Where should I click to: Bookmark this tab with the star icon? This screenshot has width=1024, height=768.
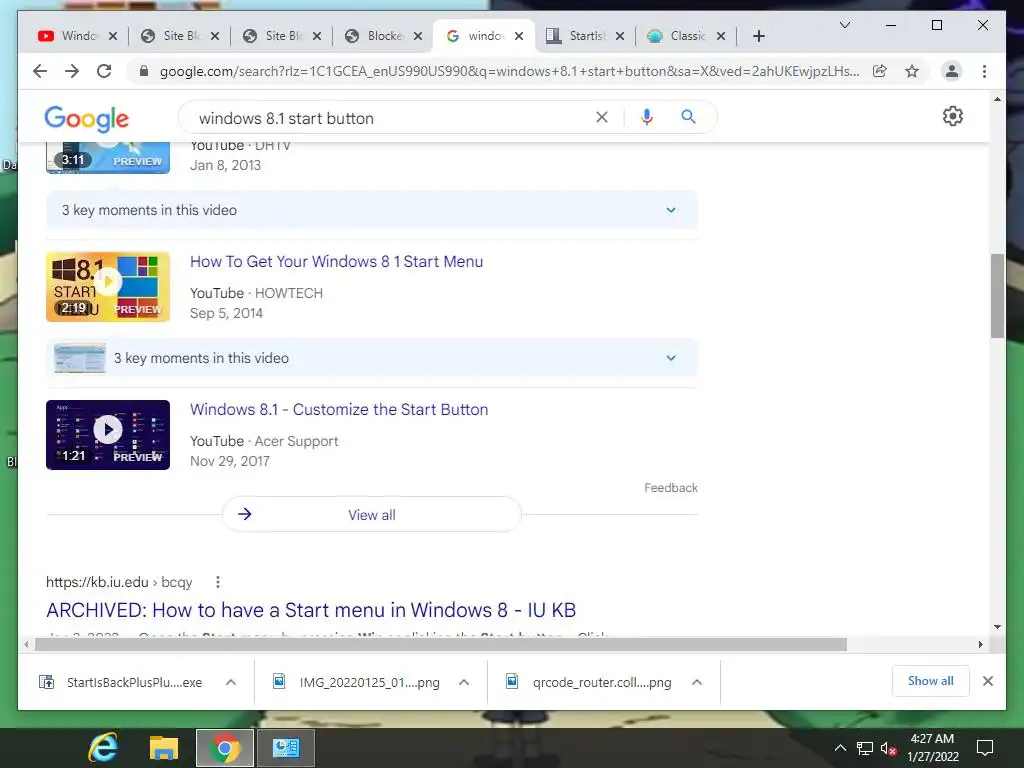912,71
